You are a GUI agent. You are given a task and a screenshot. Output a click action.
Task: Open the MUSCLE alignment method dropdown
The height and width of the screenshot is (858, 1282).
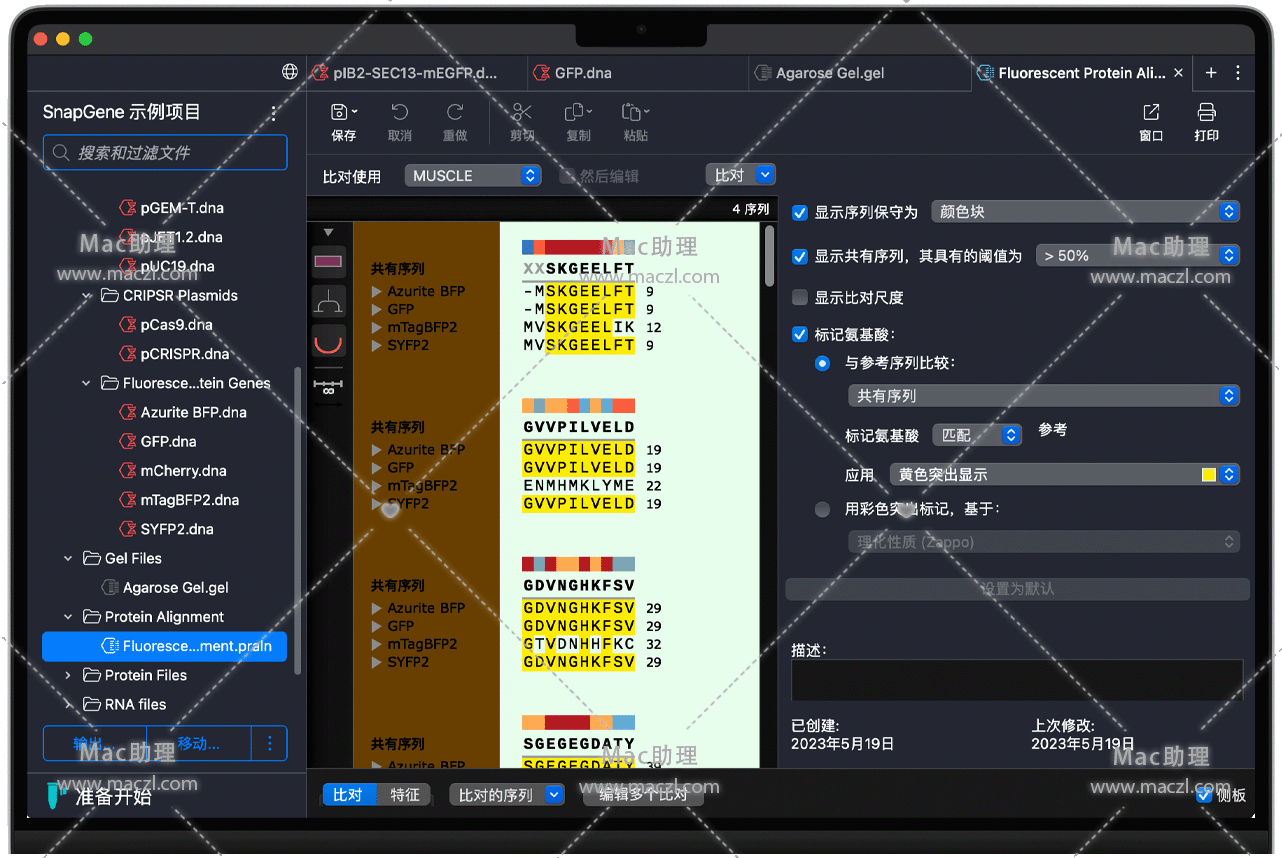tap(473, 175)
